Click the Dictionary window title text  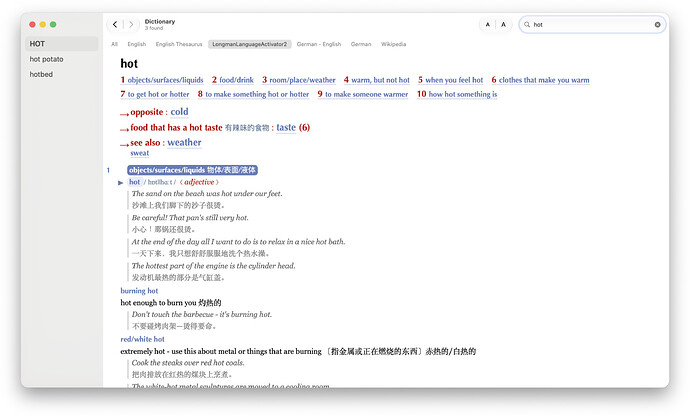click(160, 22)
